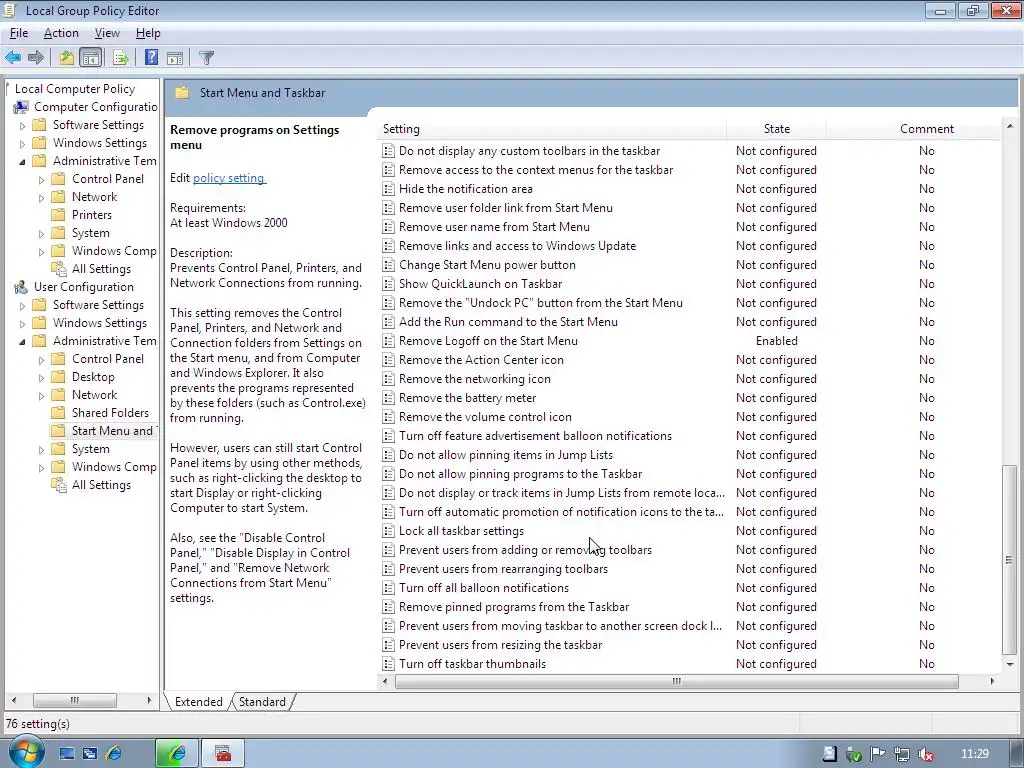Select 'Change Start Menu power button' setting

click(487, 265)
